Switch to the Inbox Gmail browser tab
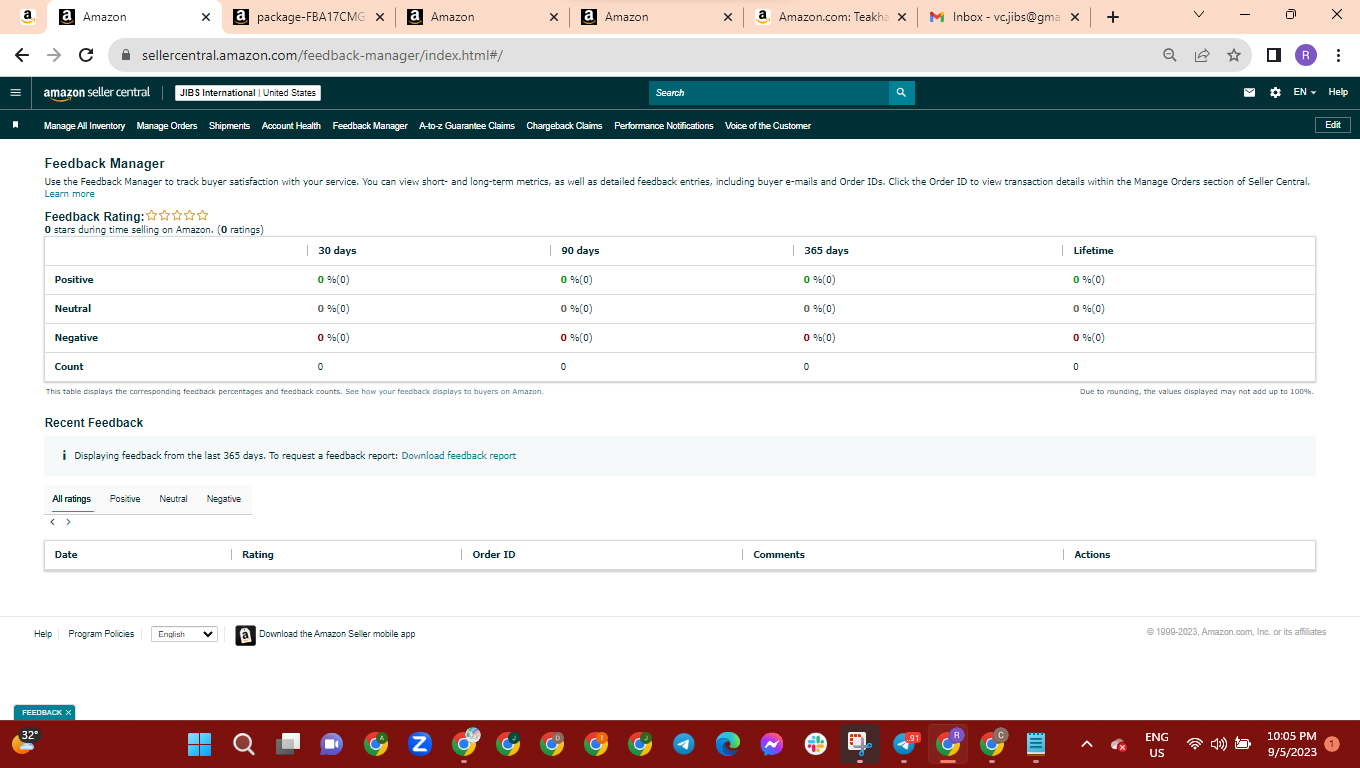 pos(1005,17)
